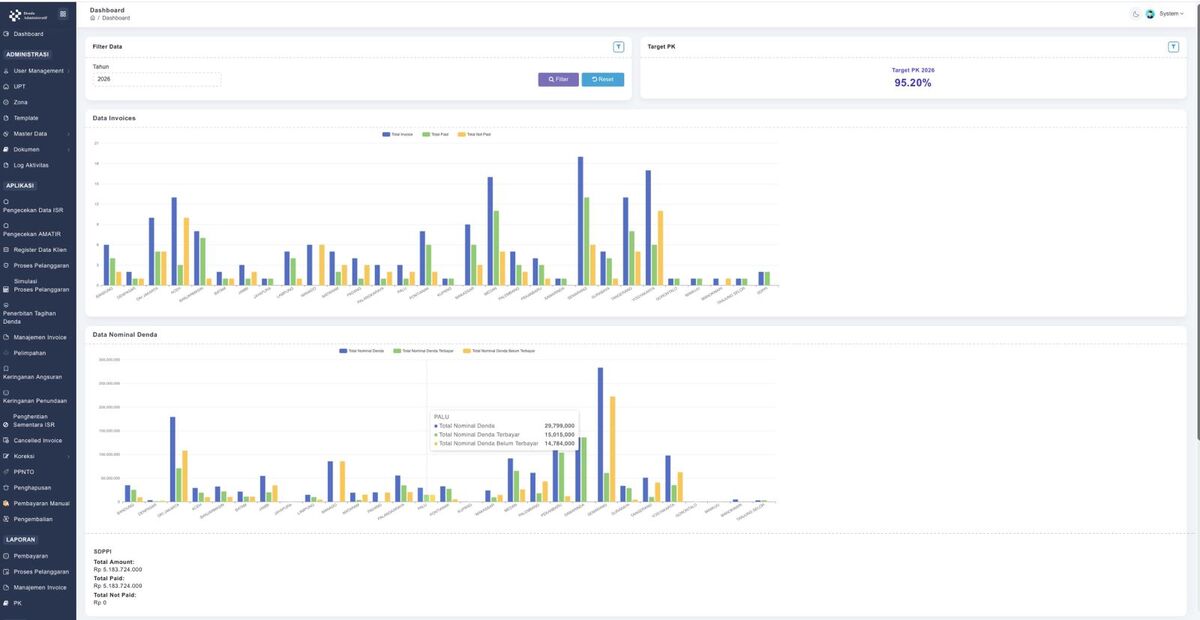
Task: Switch to dark mode with the moon icon
Action: (1136, 14)
